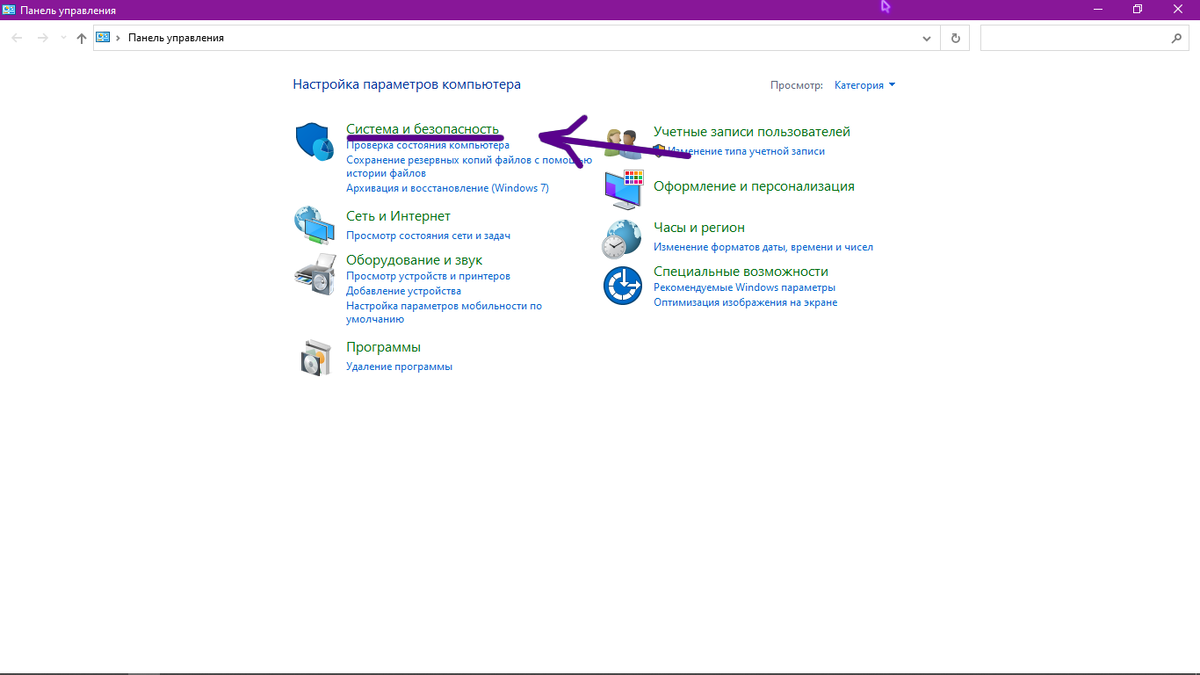The image size is (1200, 675).
Task: Open the Программы category
Action: coord(383,347)
